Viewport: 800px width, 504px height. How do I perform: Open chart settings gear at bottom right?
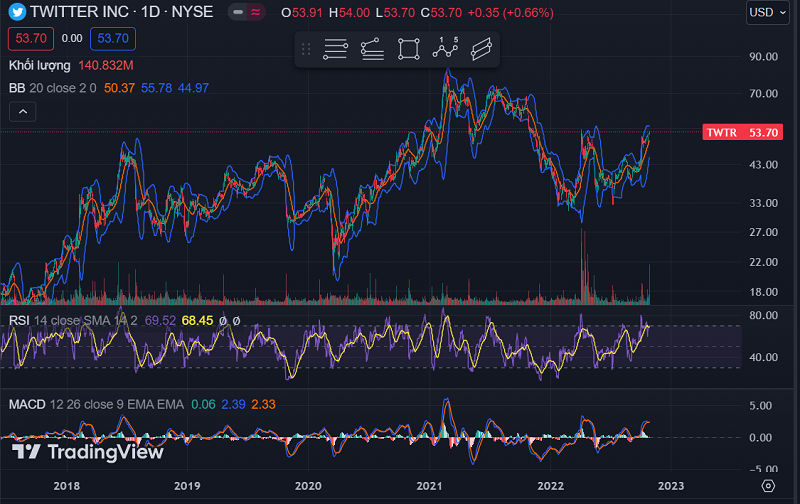[x=767, y=485]
